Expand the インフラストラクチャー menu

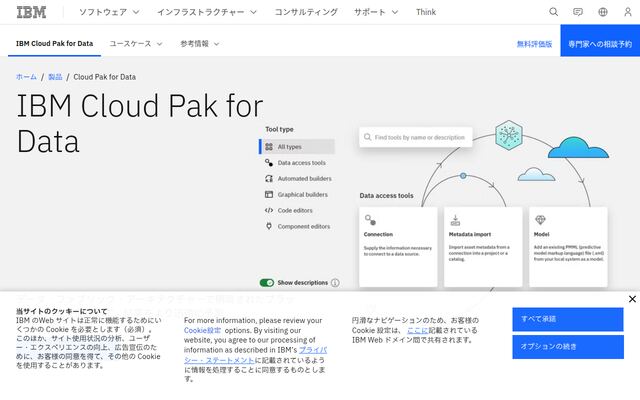(207, 12)
